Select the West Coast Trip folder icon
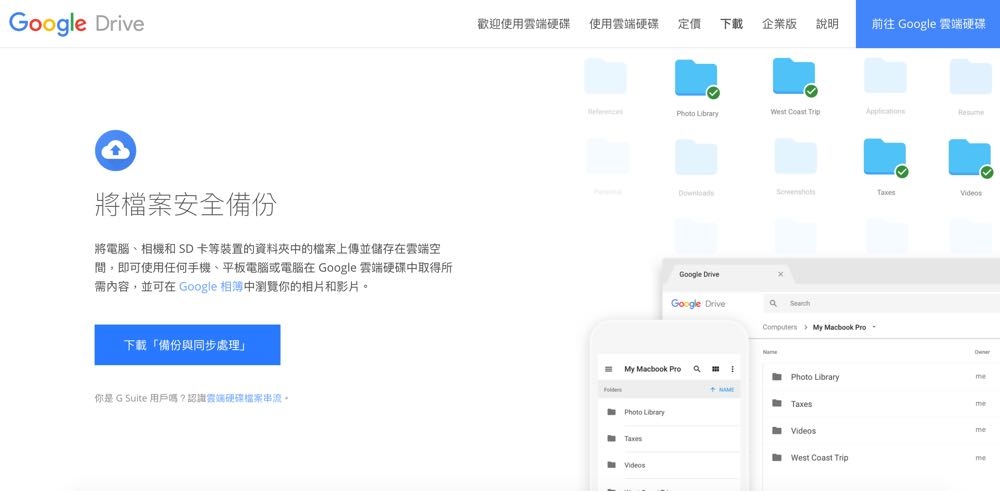The height and width of the screenshot is (491, 1000). (795, 77)
